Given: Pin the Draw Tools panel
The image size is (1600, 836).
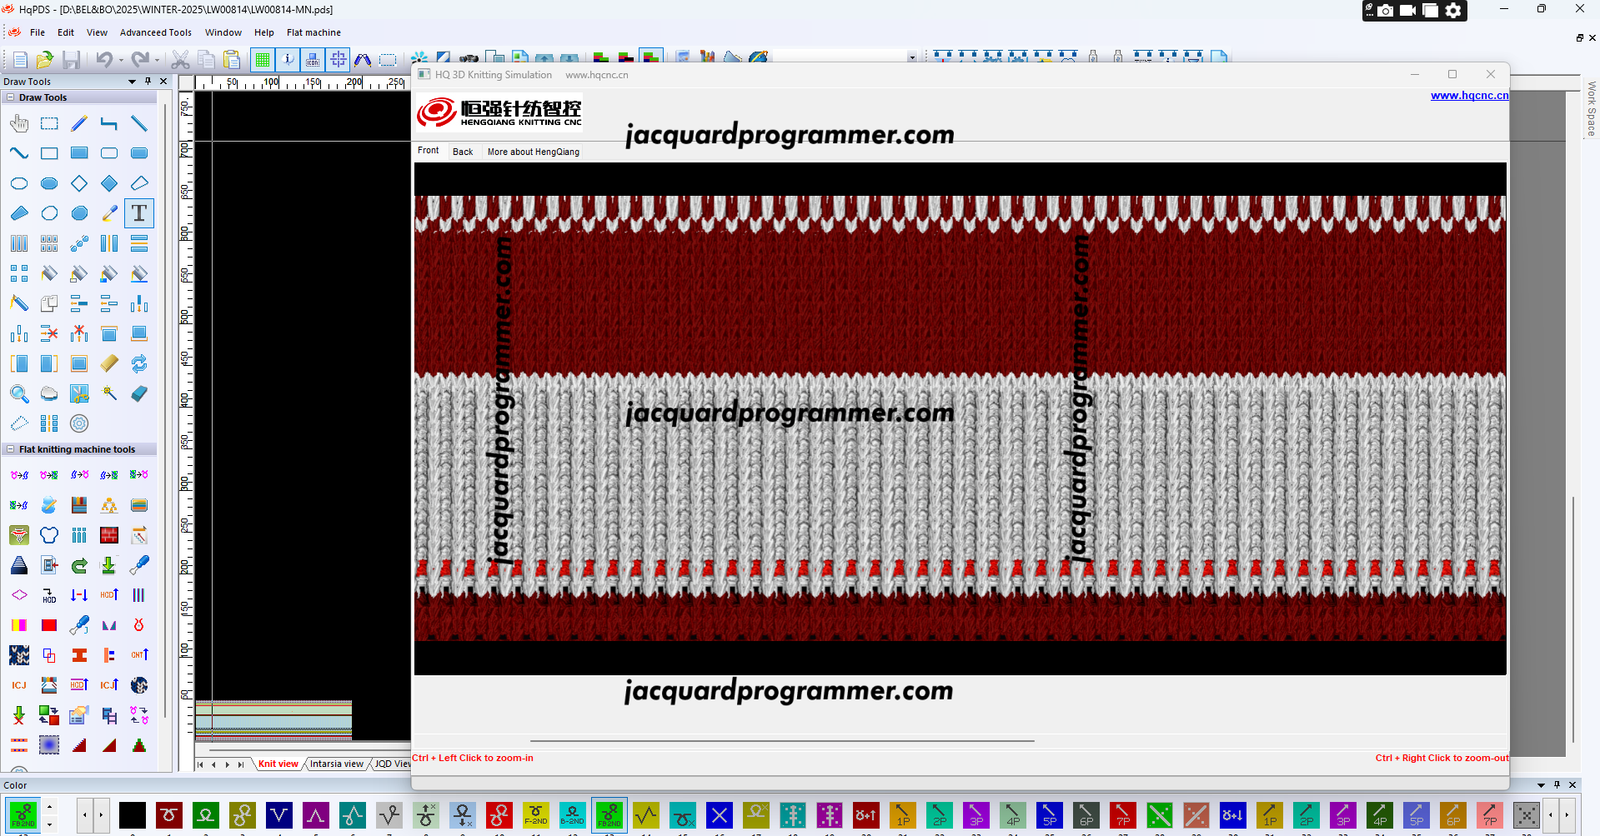Looking at the screenshot, I should (148, 81).
